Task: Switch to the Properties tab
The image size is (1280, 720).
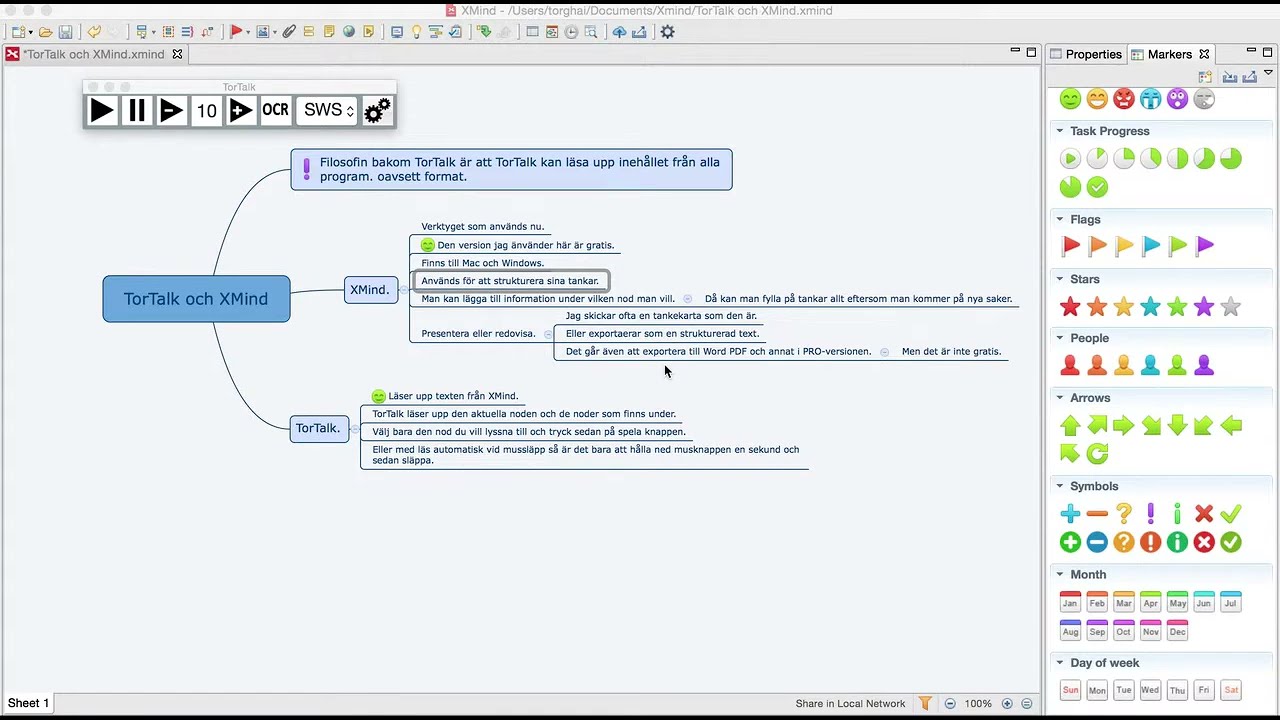Action: coord(1086,54)
